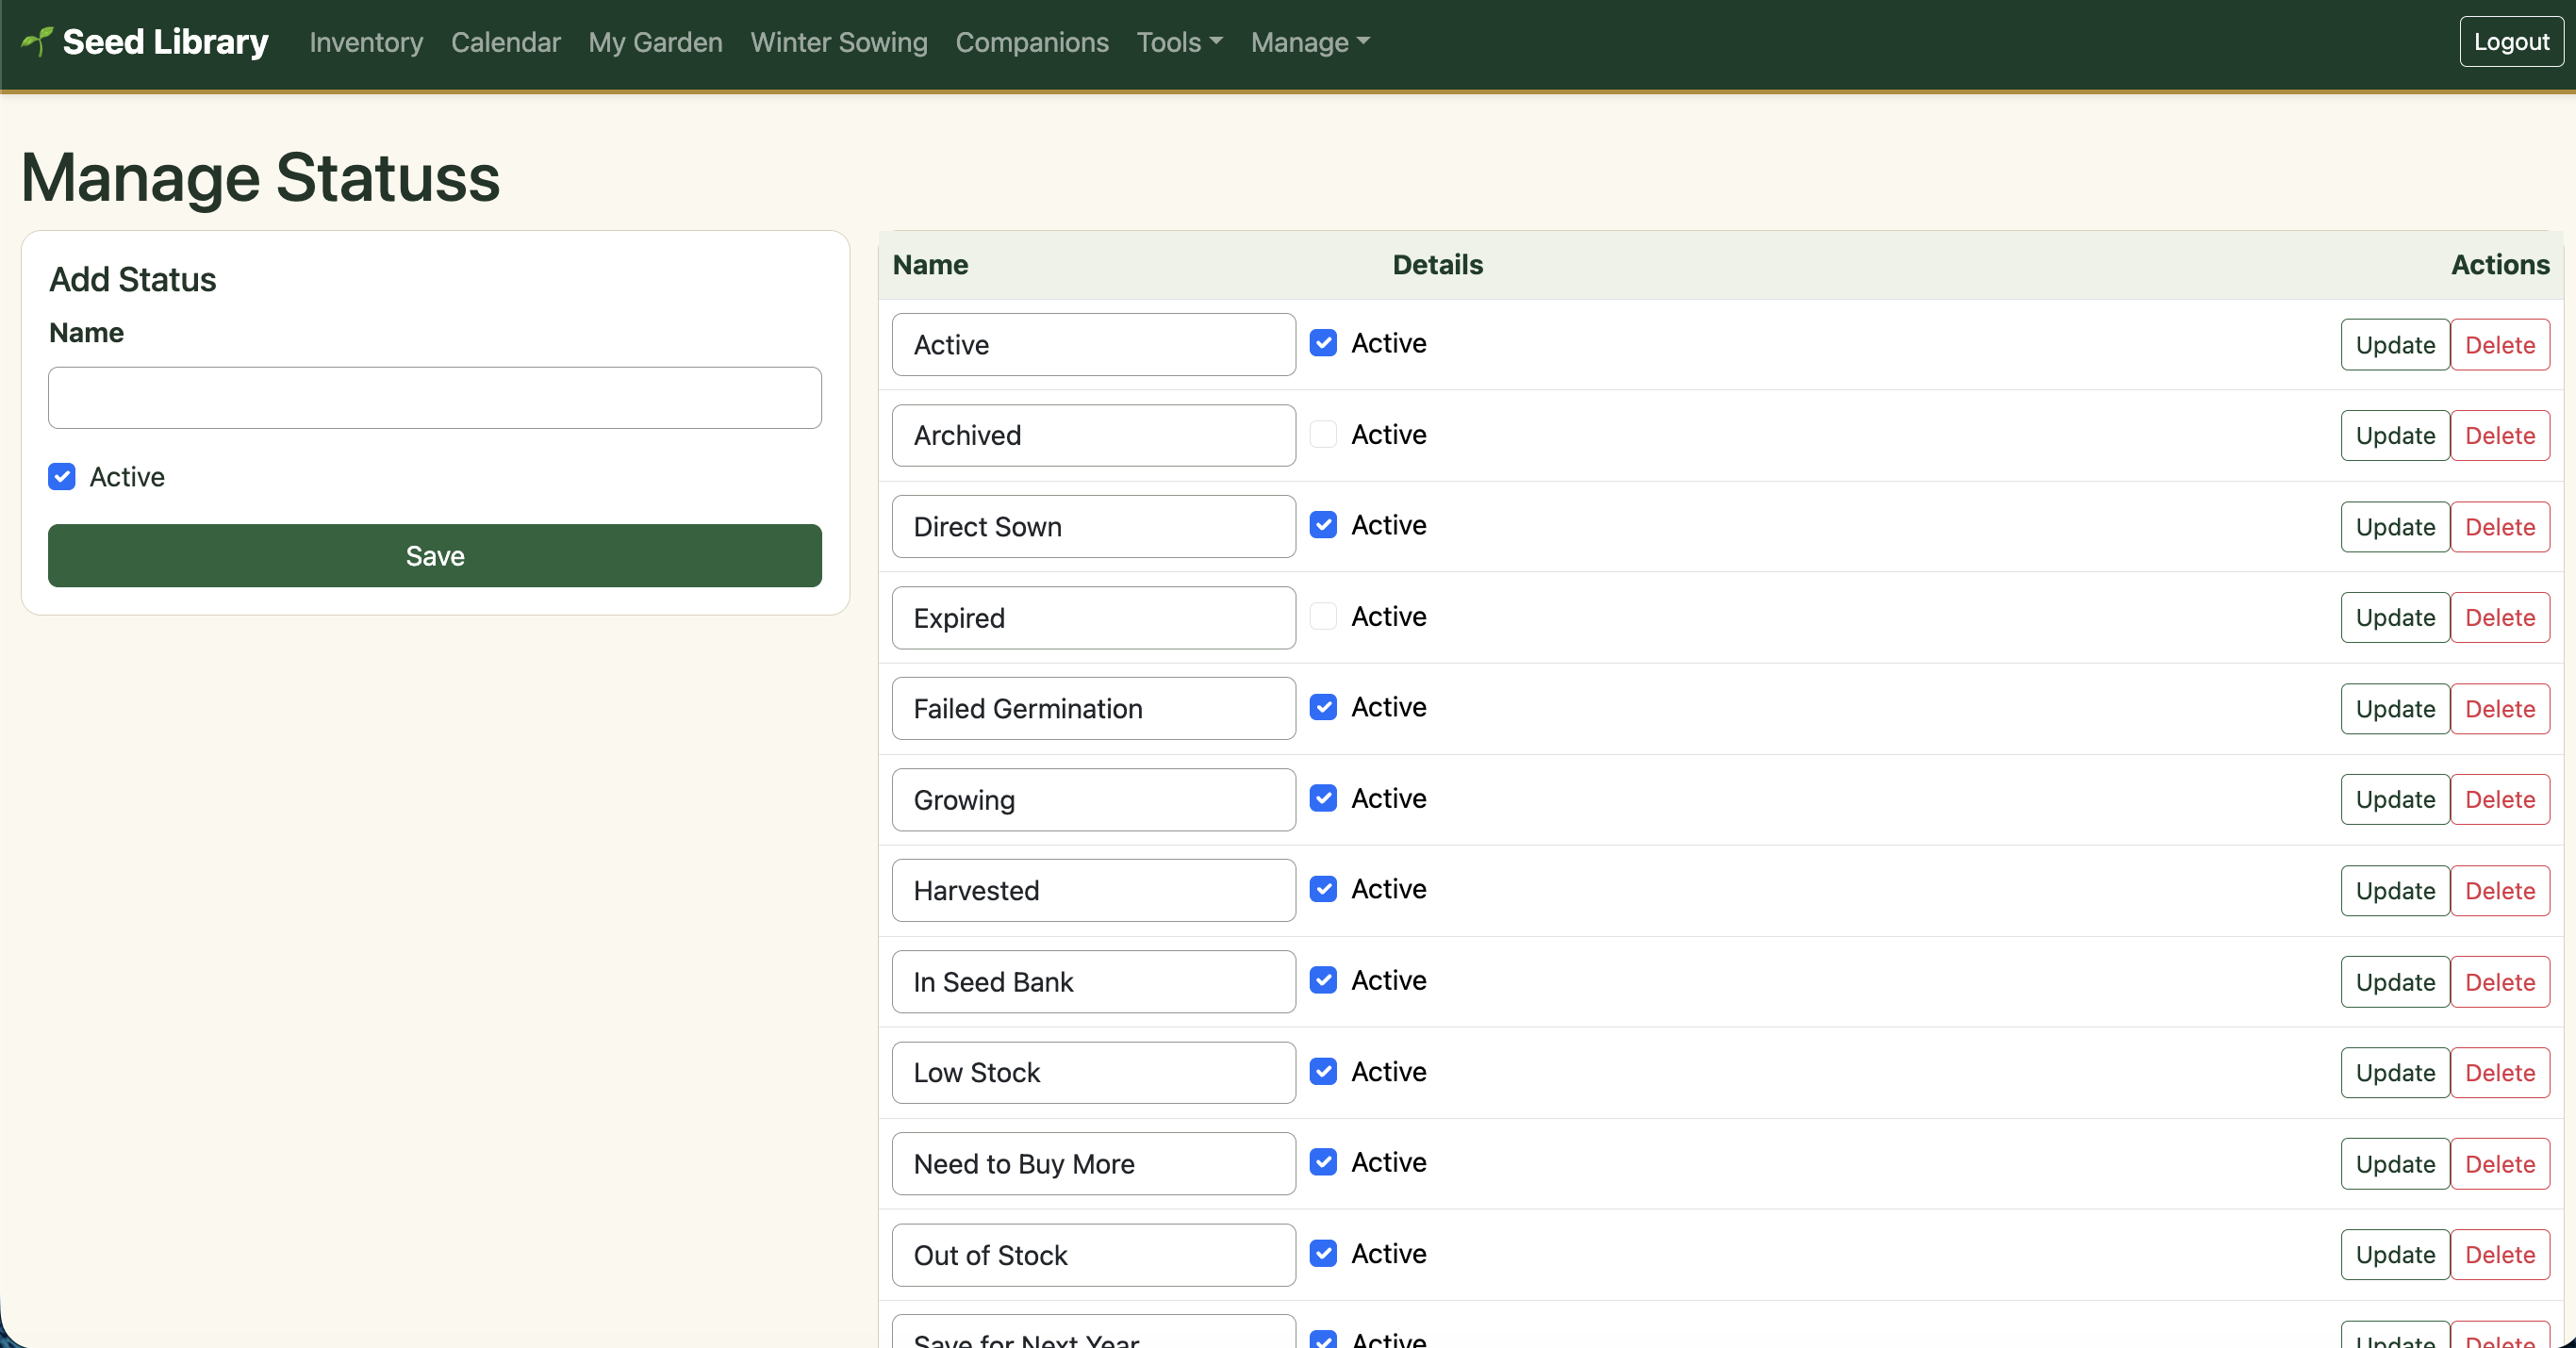Enable Active for the Expired status

[1323, 616]
